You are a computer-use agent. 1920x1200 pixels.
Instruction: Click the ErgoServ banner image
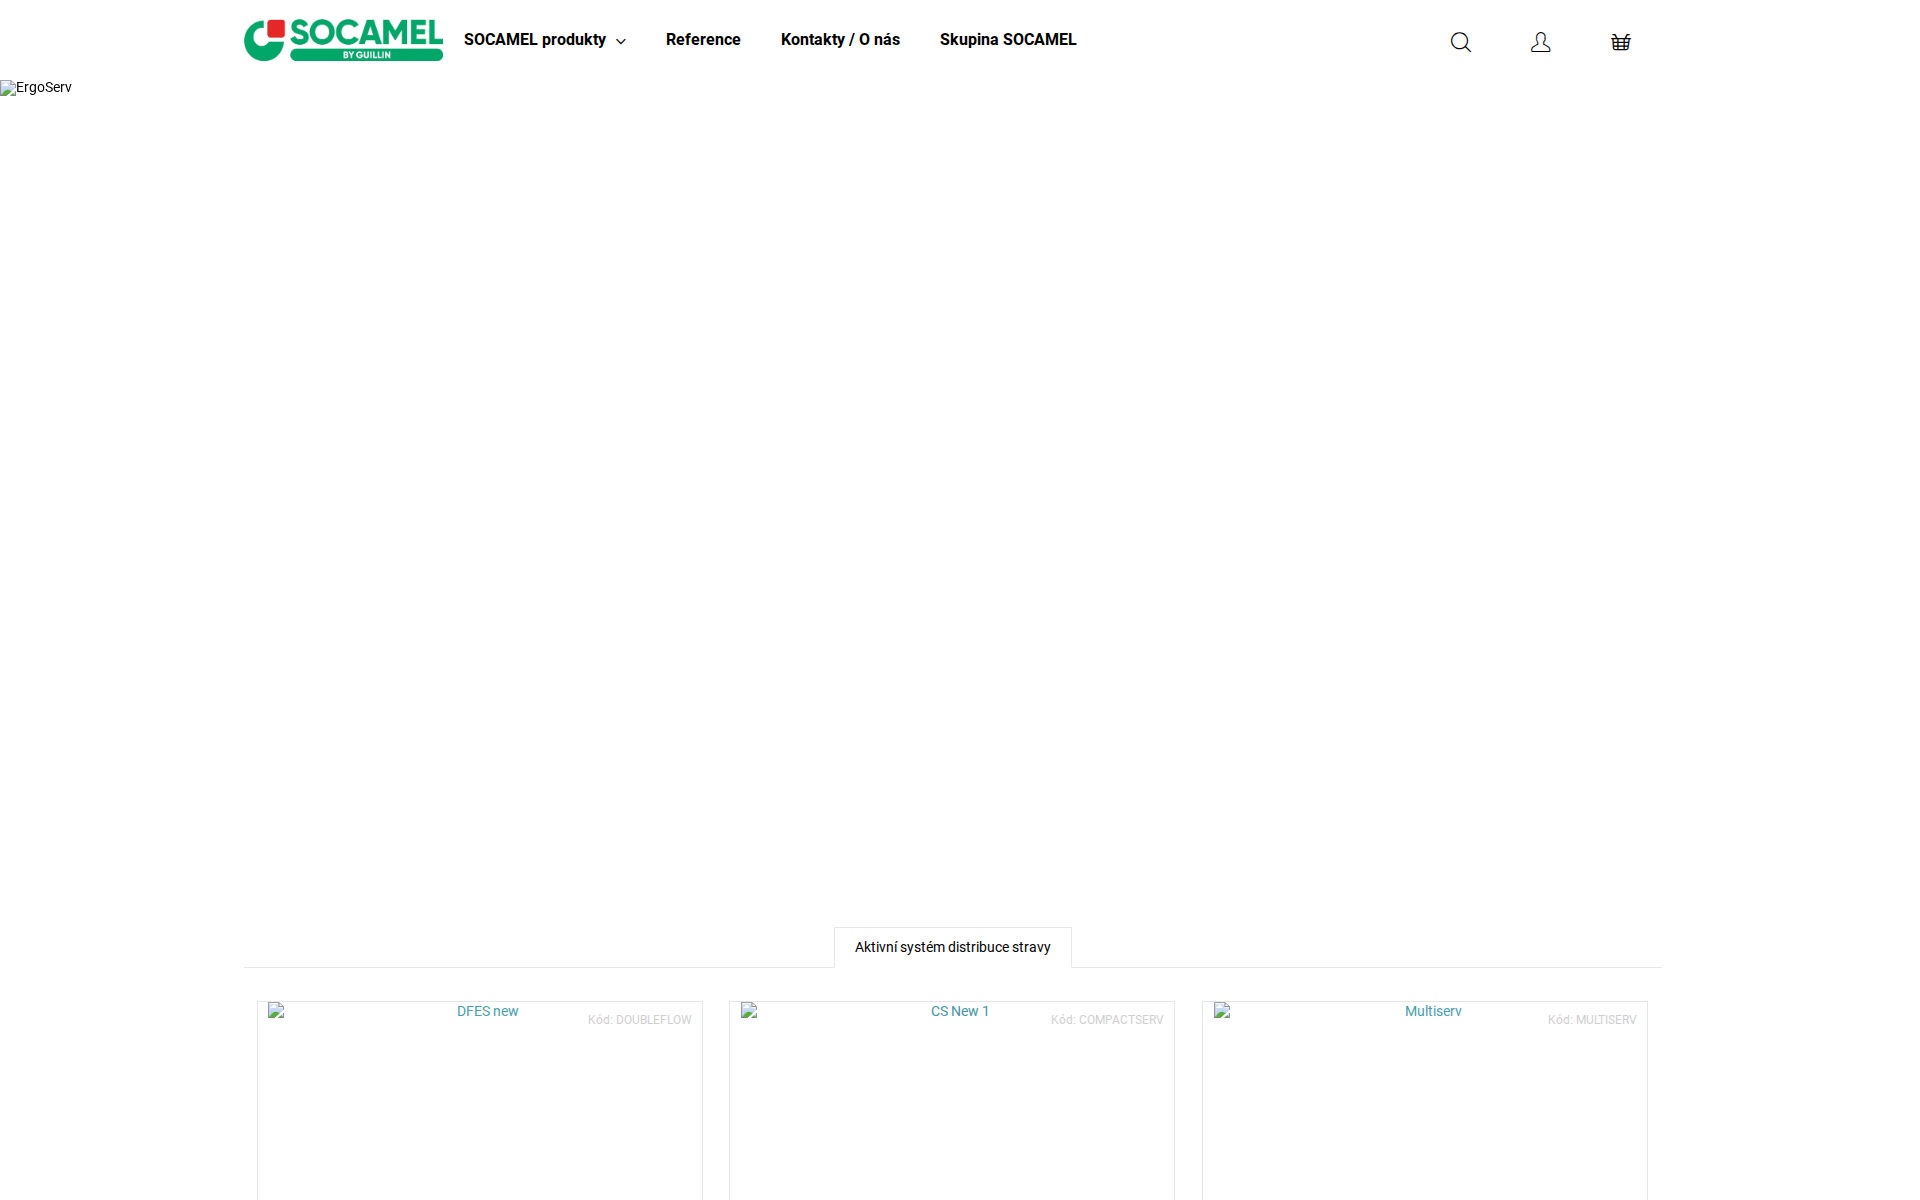coord(36,88)
